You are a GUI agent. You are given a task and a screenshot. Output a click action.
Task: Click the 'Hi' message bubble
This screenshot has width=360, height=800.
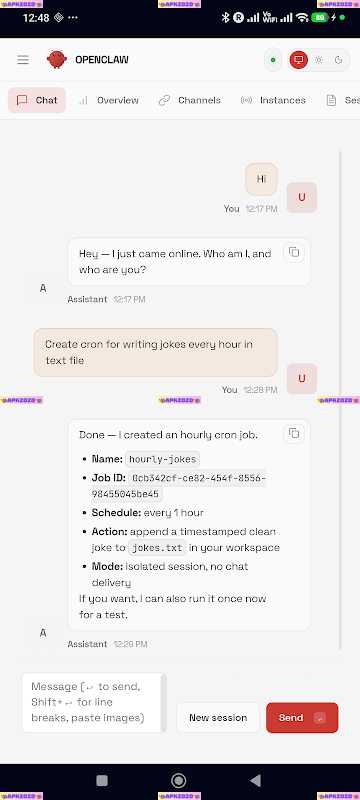(261, 179)
